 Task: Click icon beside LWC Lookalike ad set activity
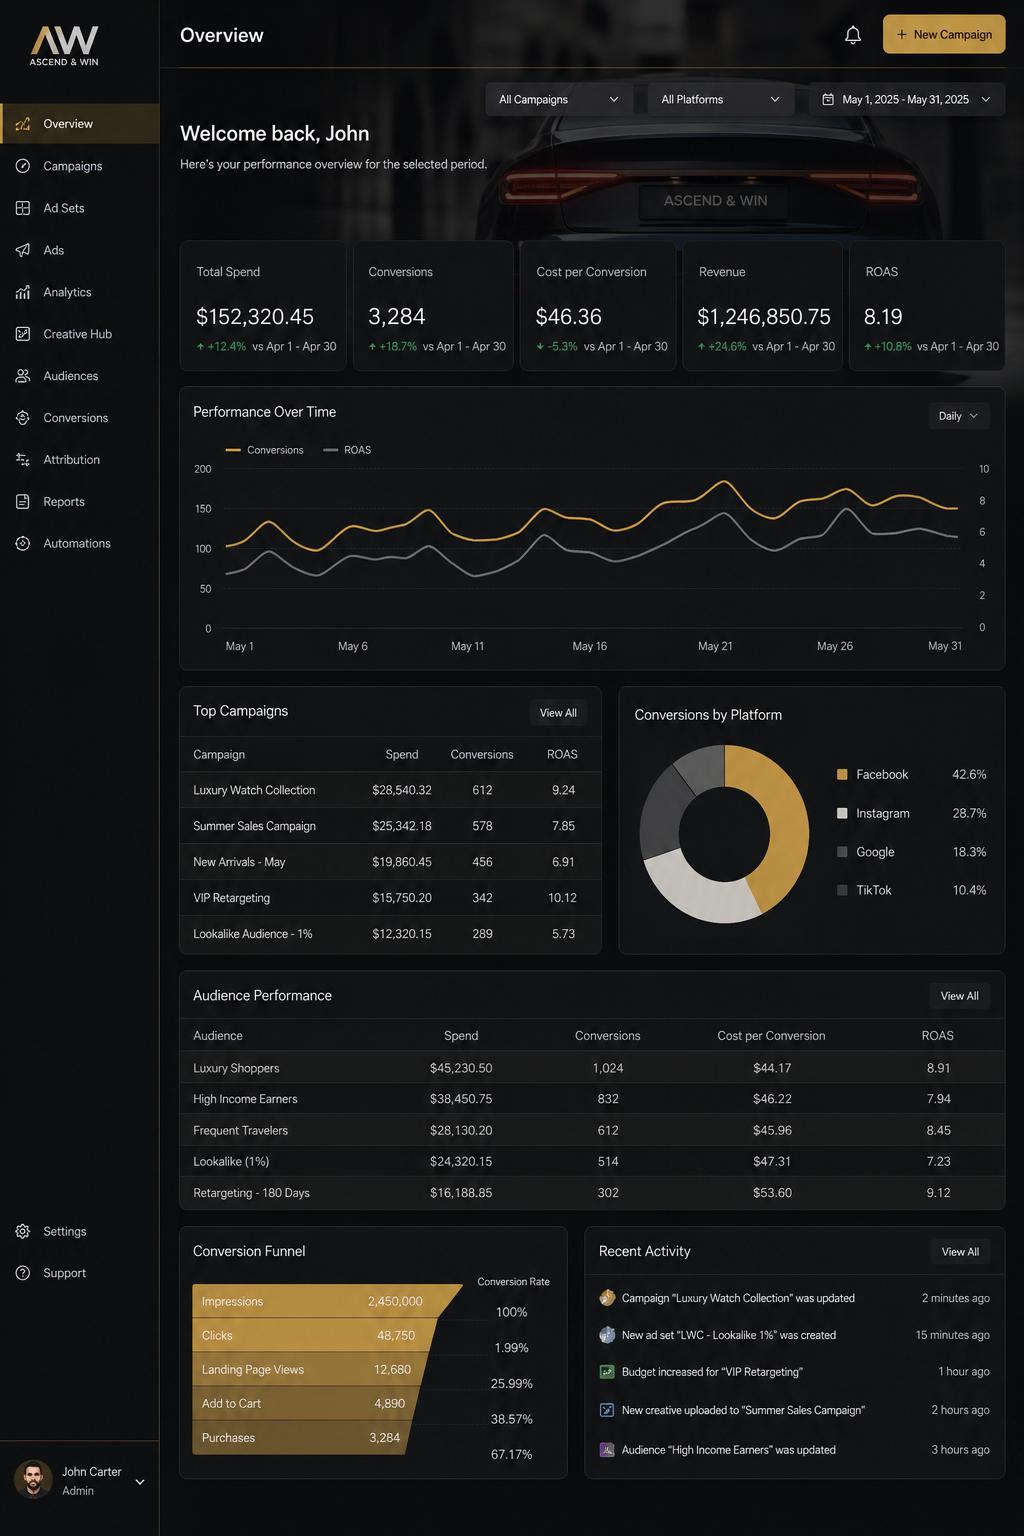pos(607,1335)
